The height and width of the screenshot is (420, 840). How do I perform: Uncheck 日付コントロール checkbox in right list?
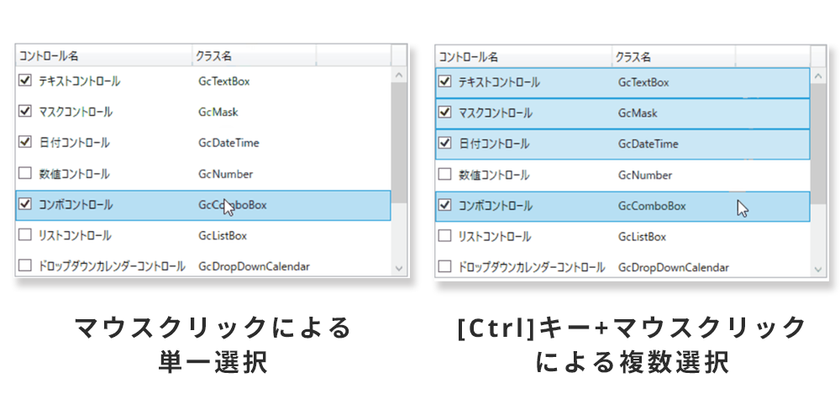(x=445, y=143)
